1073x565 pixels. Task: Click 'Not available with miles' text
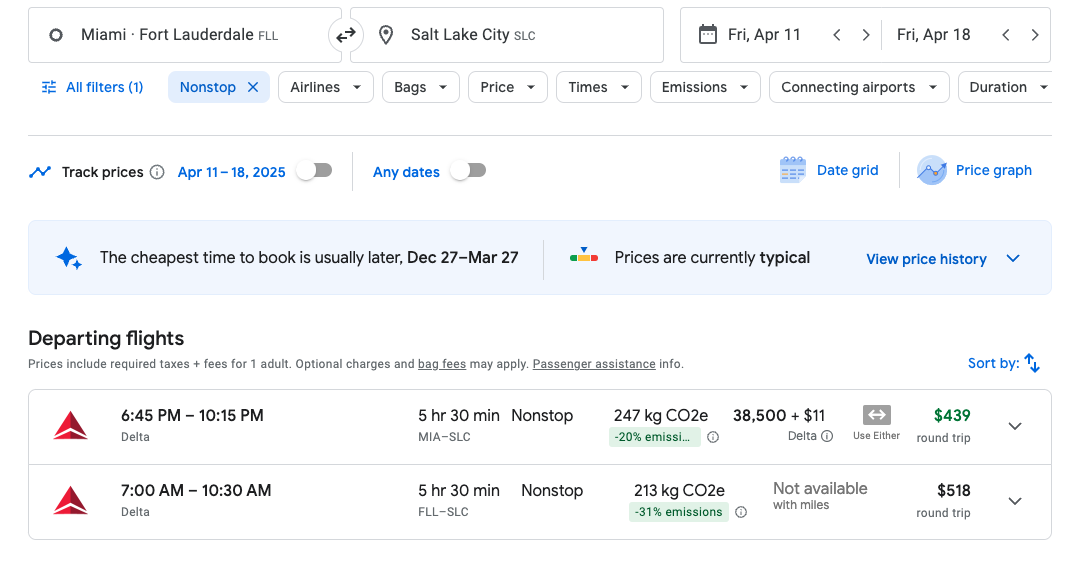[x=820, y=495]
